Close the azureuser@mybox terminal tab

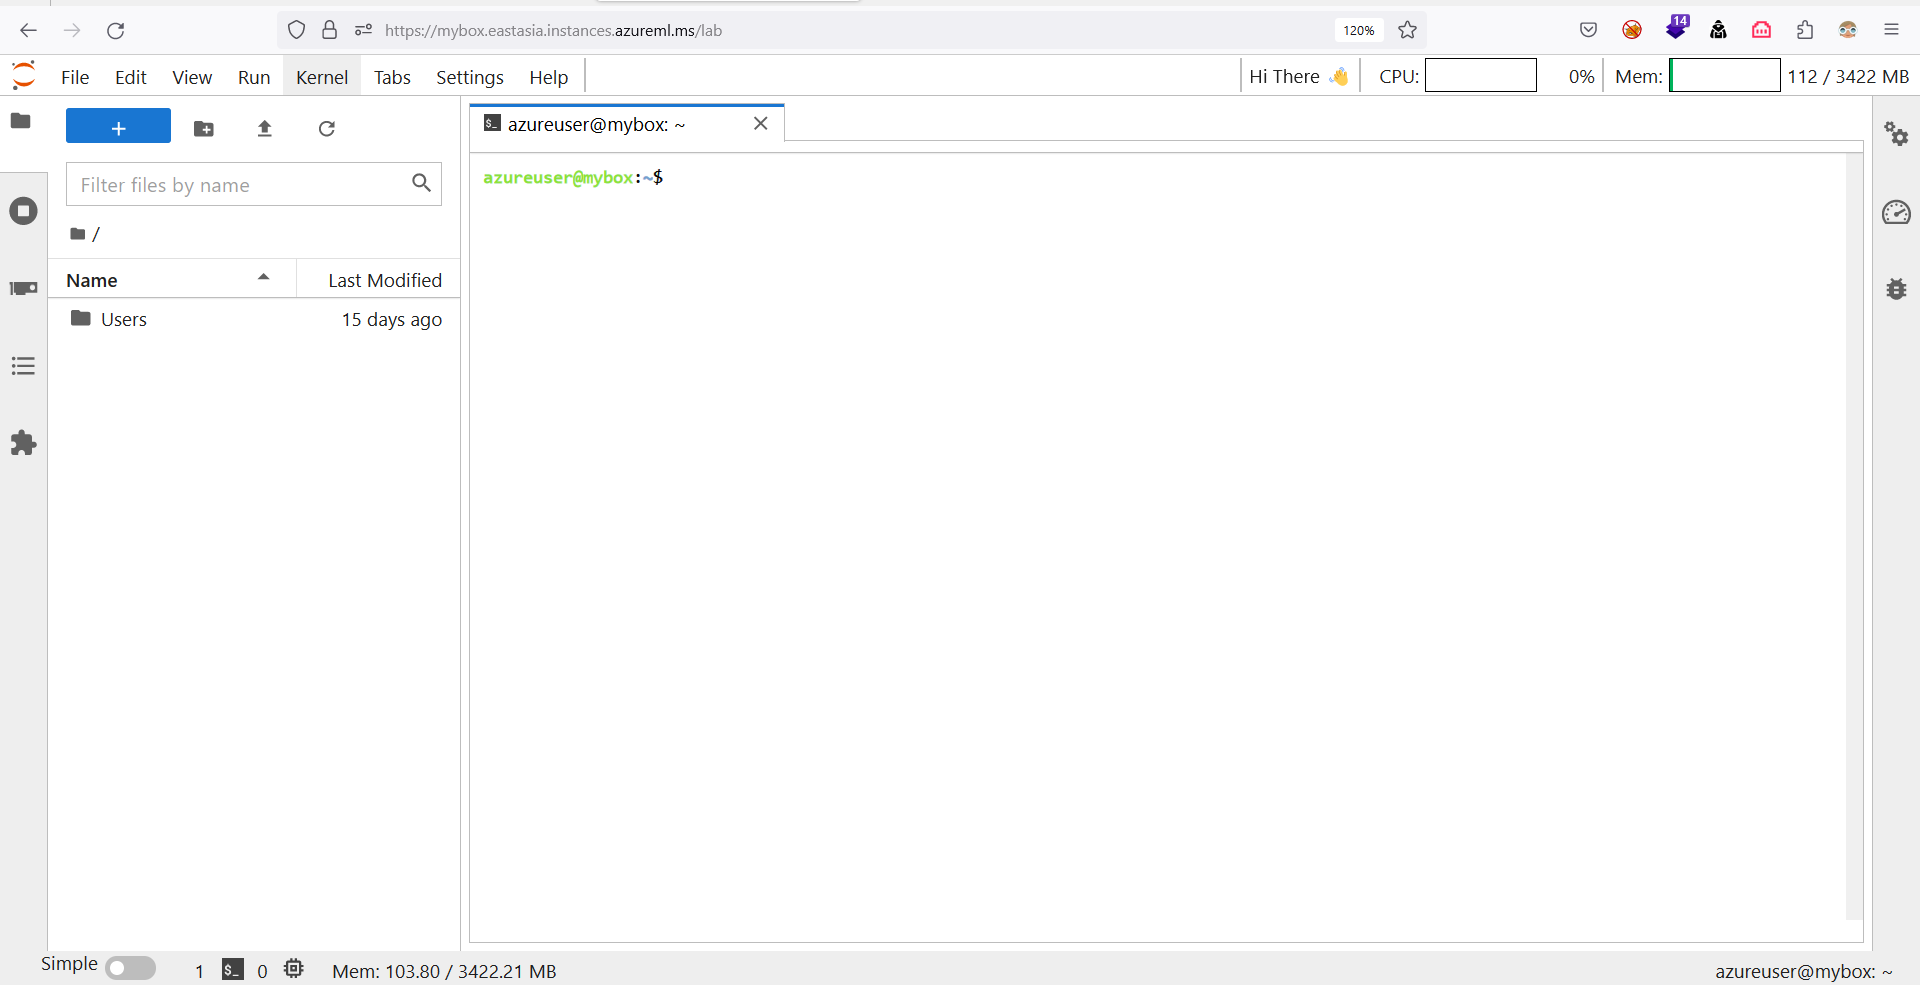761,124
